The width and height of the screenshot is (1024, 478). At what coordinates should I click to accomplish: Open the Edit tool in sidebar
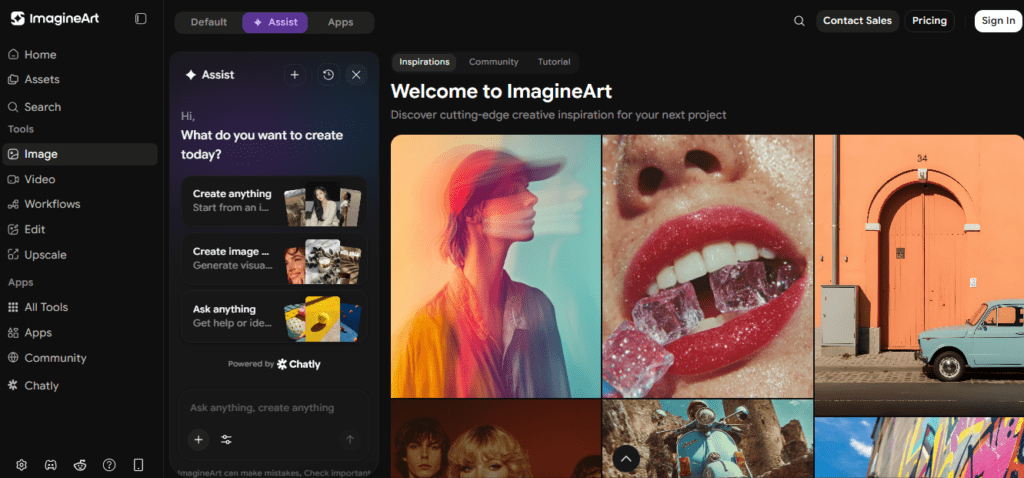pyautogui.click(x=78, y=229)
